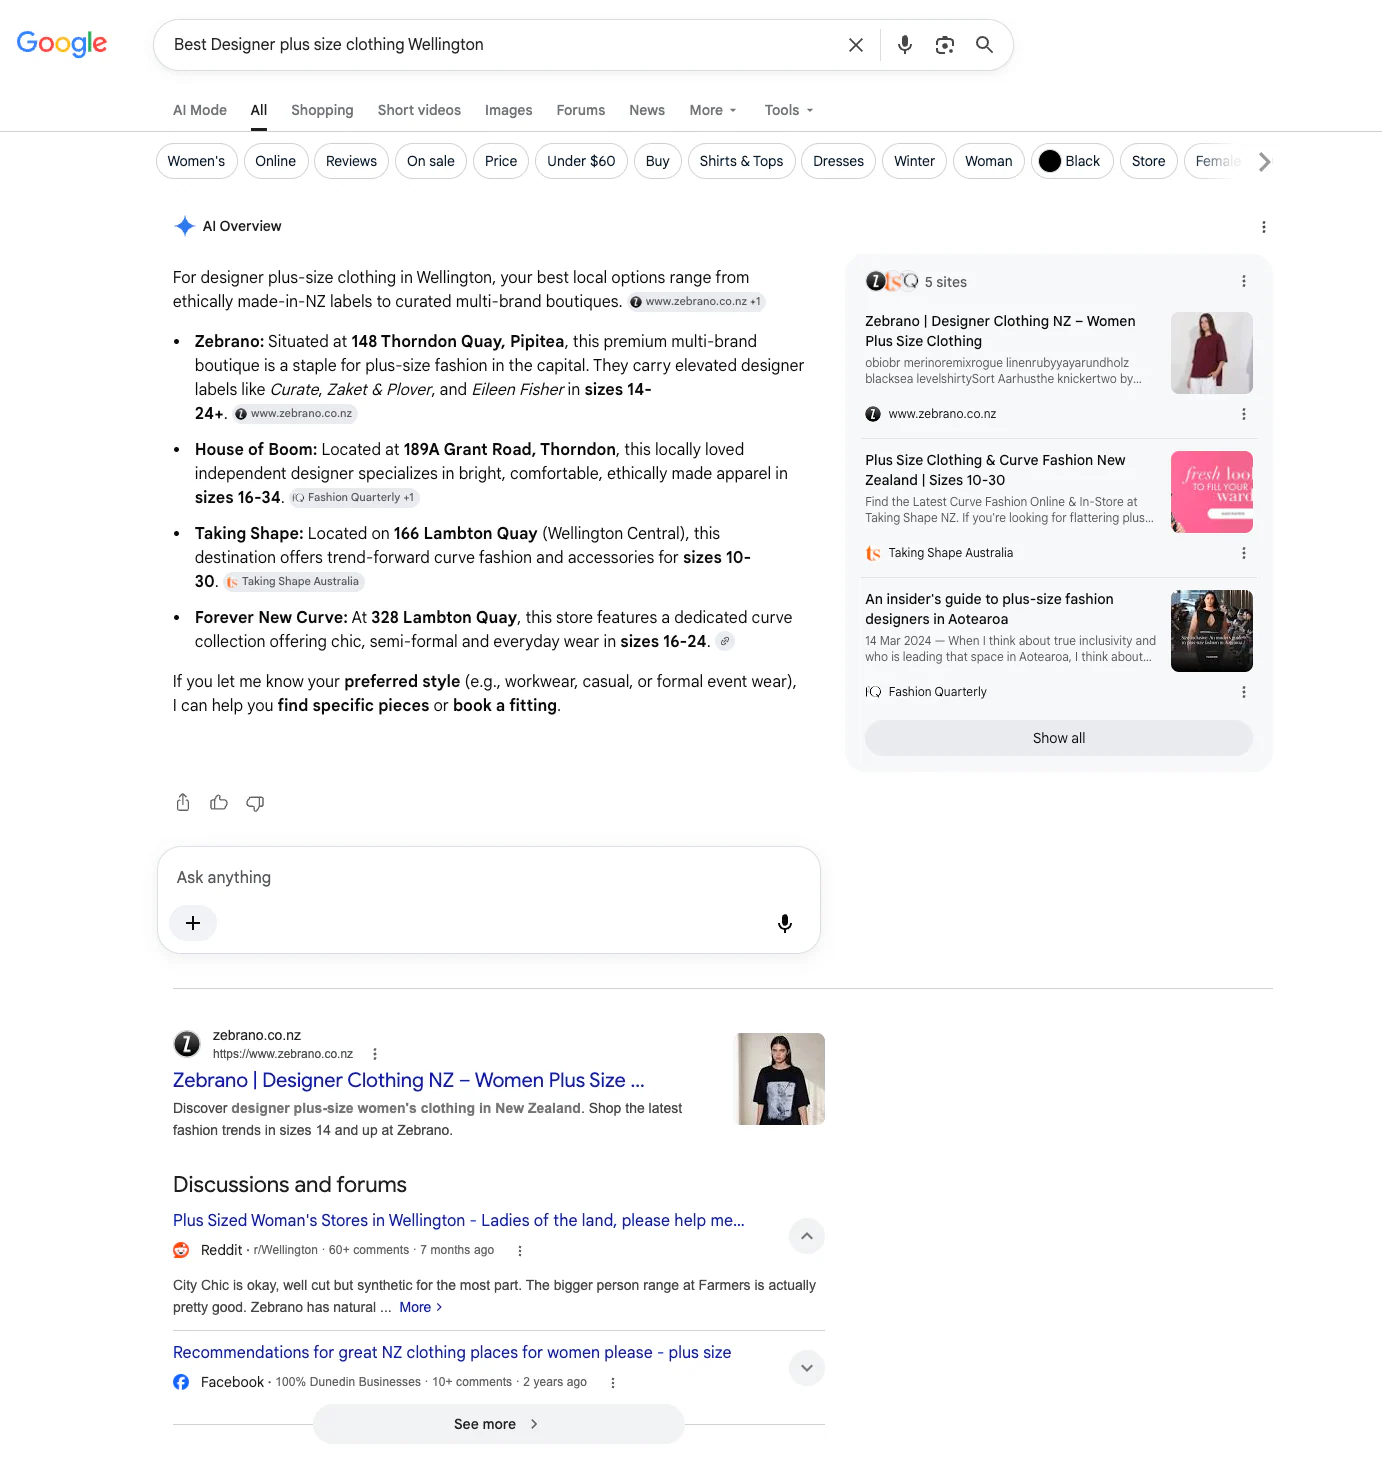Open Zebrano result thumbnail image
Viewport: 1382px width, 1458px height.
pos(781,1079)
